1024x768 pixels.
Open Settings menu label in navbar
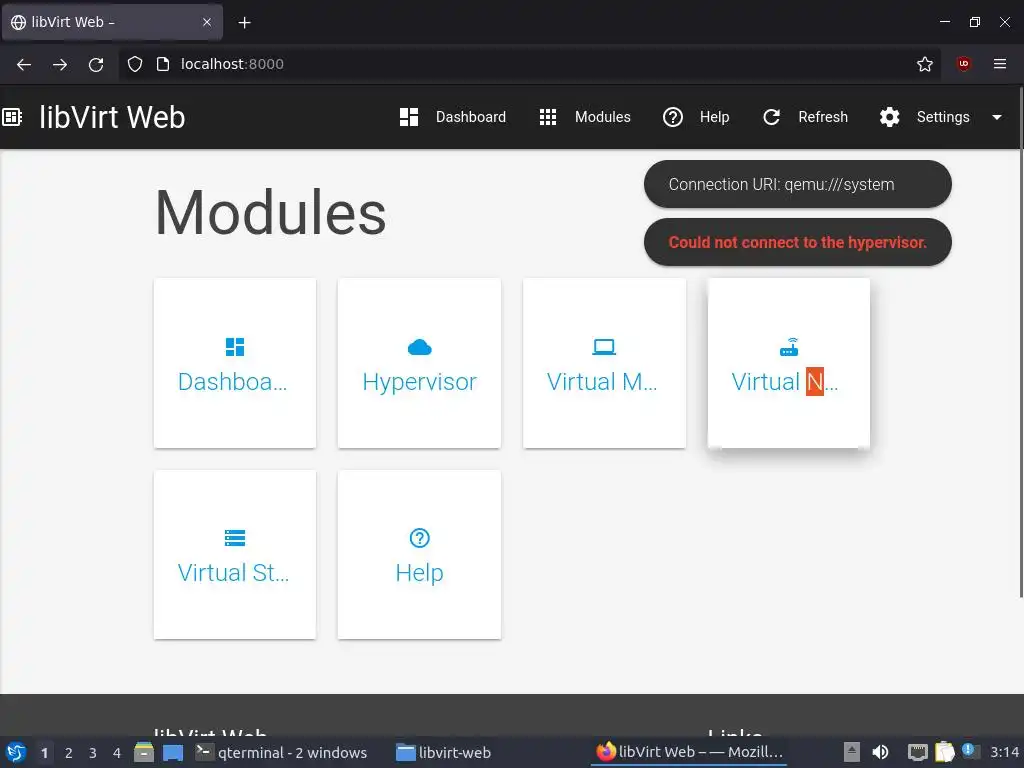[x=943, y=117]
